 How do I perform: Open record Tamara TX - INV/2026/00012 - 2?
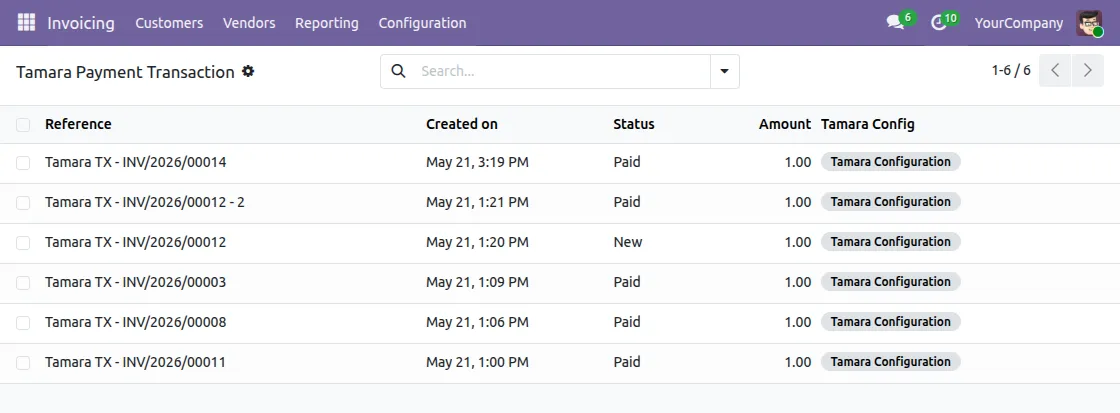pyautogui.click(x=144, y=202)
